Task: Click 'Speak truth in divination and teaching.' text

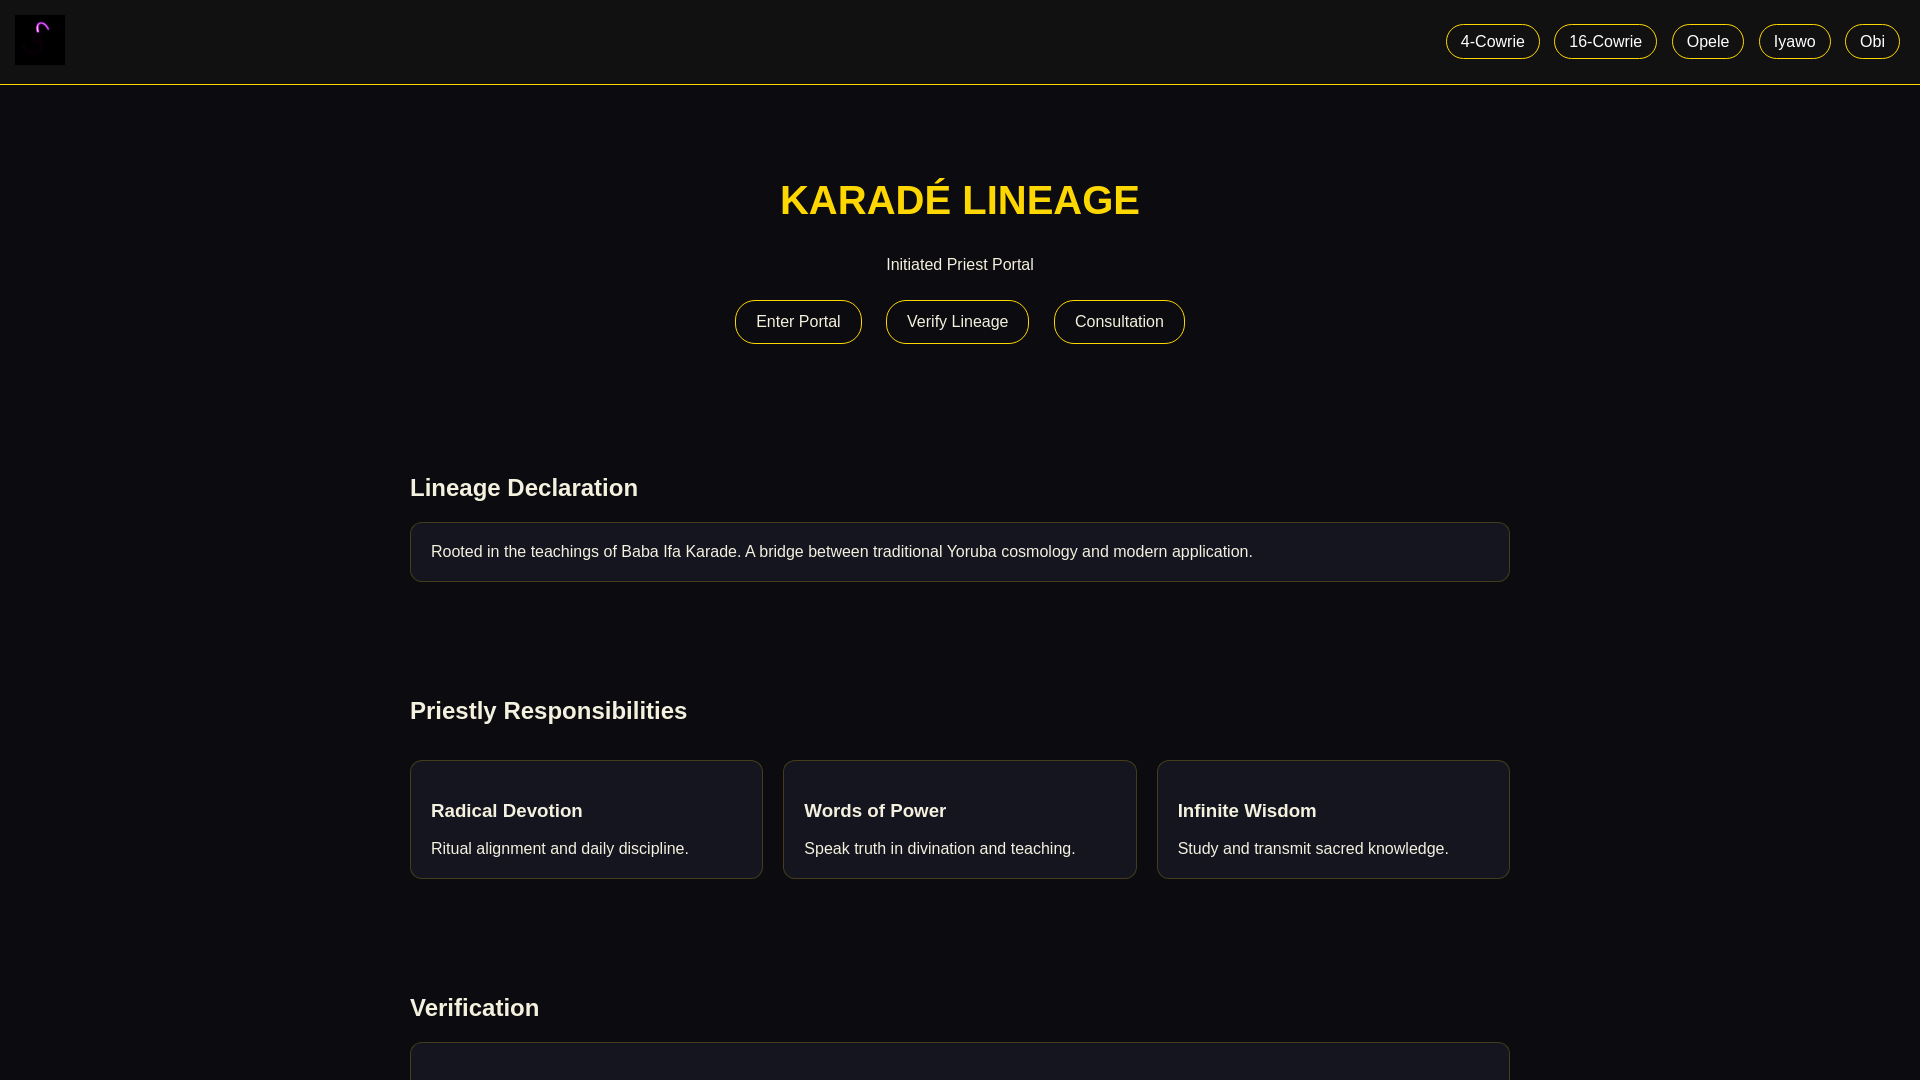Action: pos(939,849)
